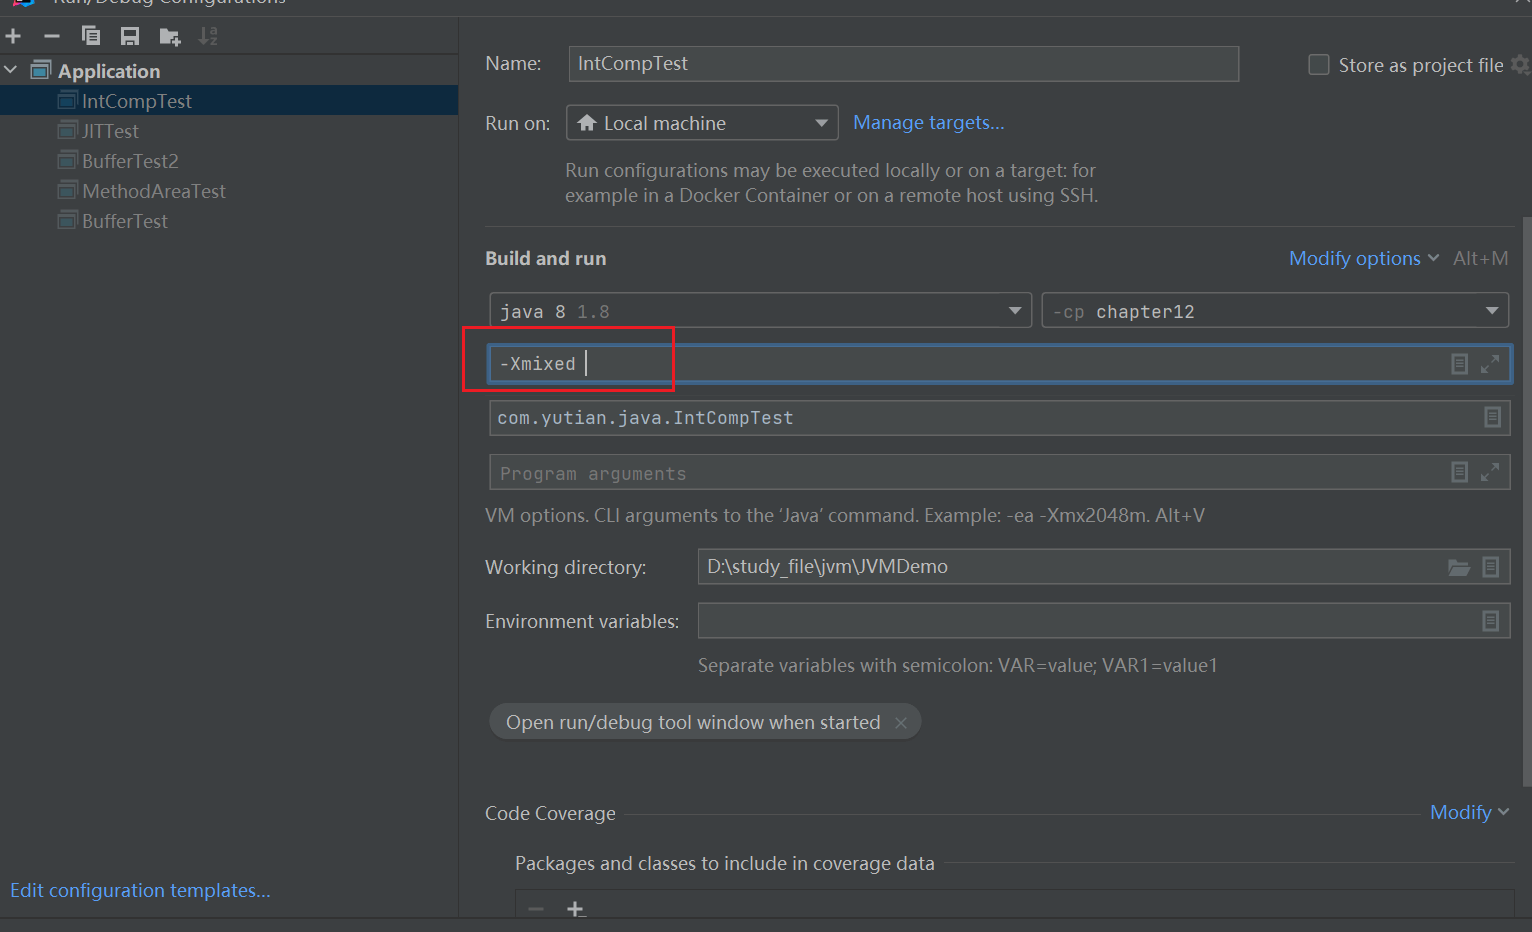Image resolution: width=1532 pixels, height=932 pixels.
Task: Click the Add New Configuration plus icon
Action: (13, 37)
